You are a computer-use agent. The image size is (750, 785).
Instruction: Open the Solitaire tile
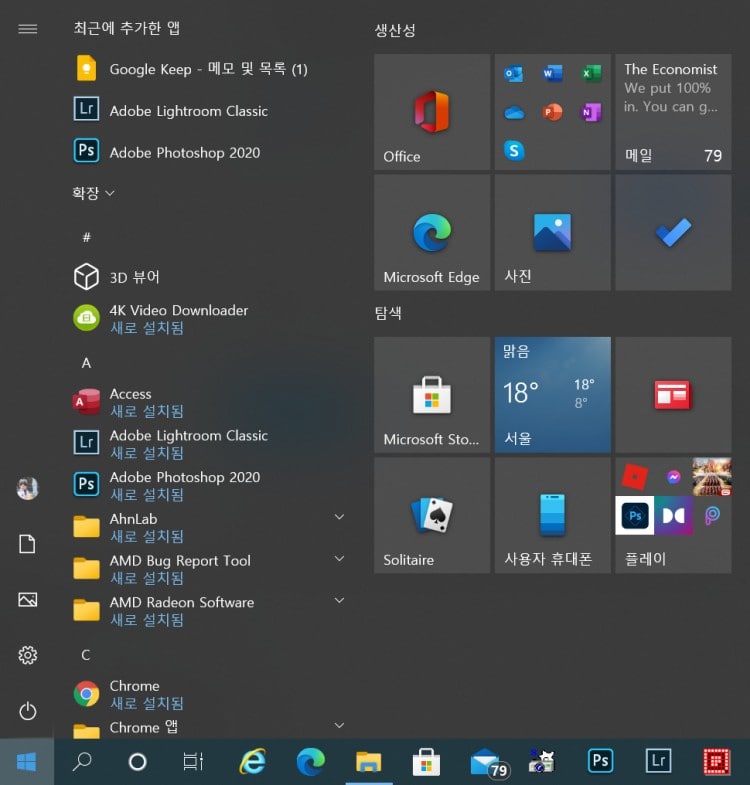pos(432,516)
